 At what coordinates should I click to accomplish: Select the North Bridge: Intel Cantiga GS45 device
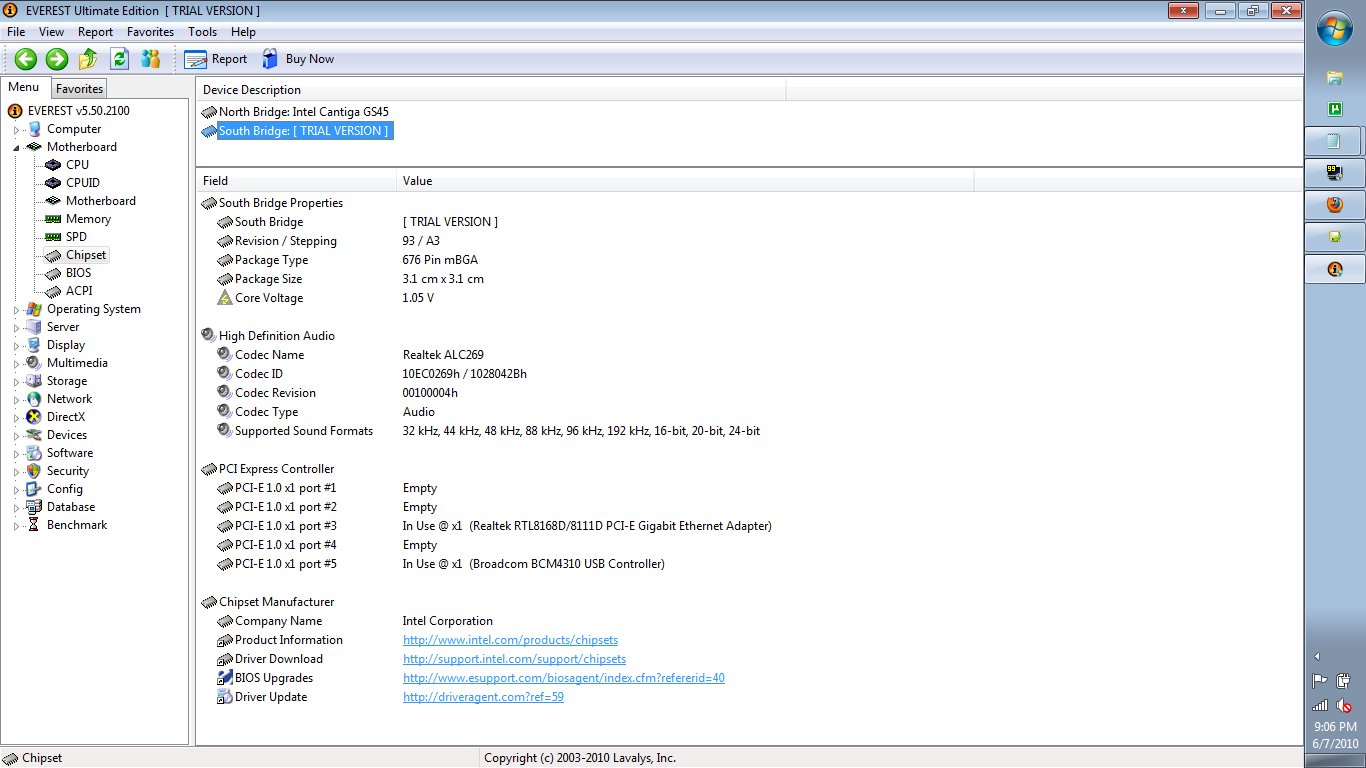(x=304, y=112)
